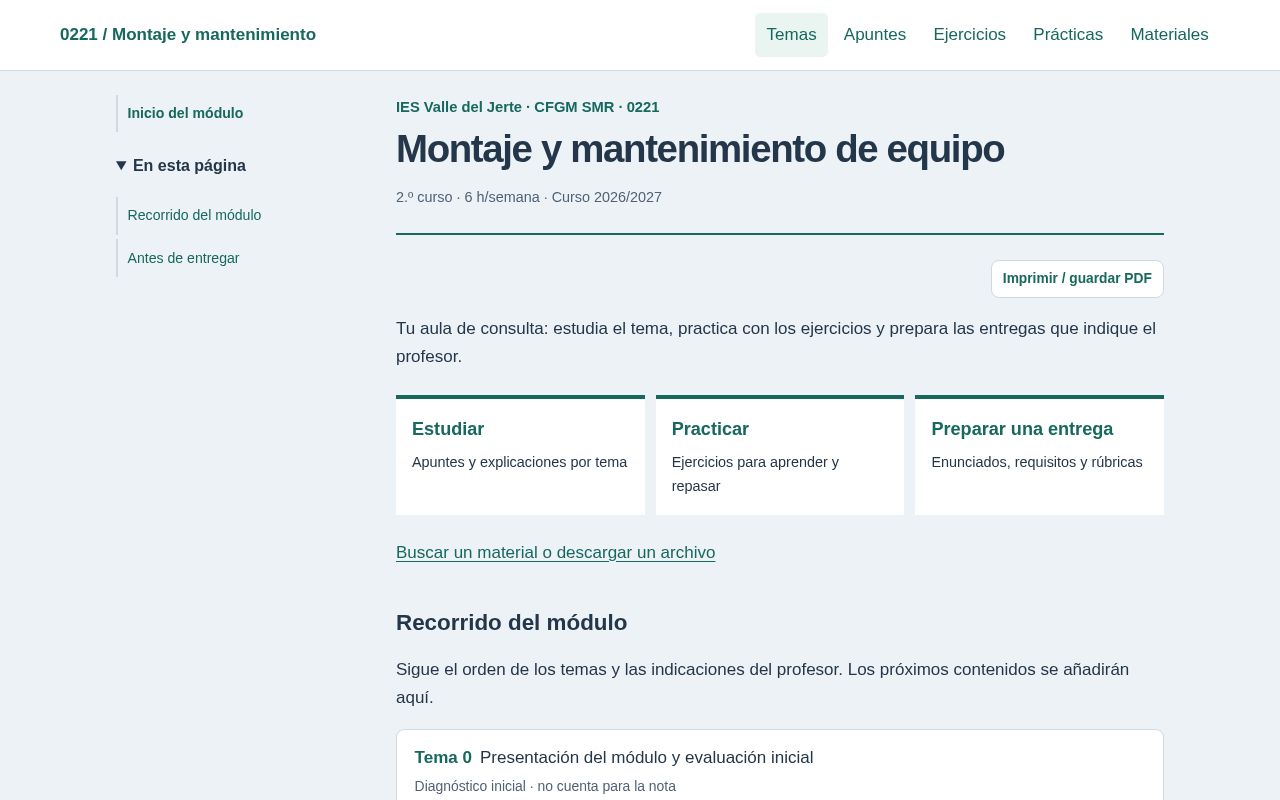Select the Temas tab

point(791,35)
